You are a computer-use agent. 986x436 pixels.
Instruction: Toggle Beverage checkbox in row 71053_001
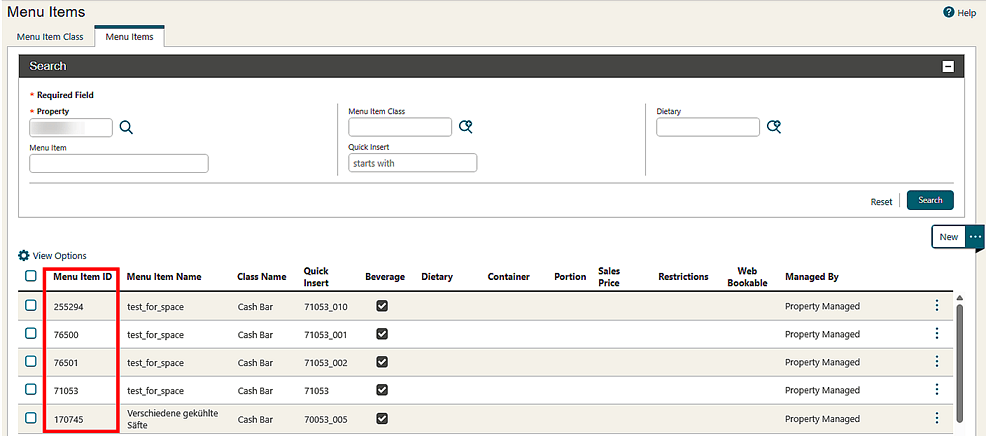382,334
